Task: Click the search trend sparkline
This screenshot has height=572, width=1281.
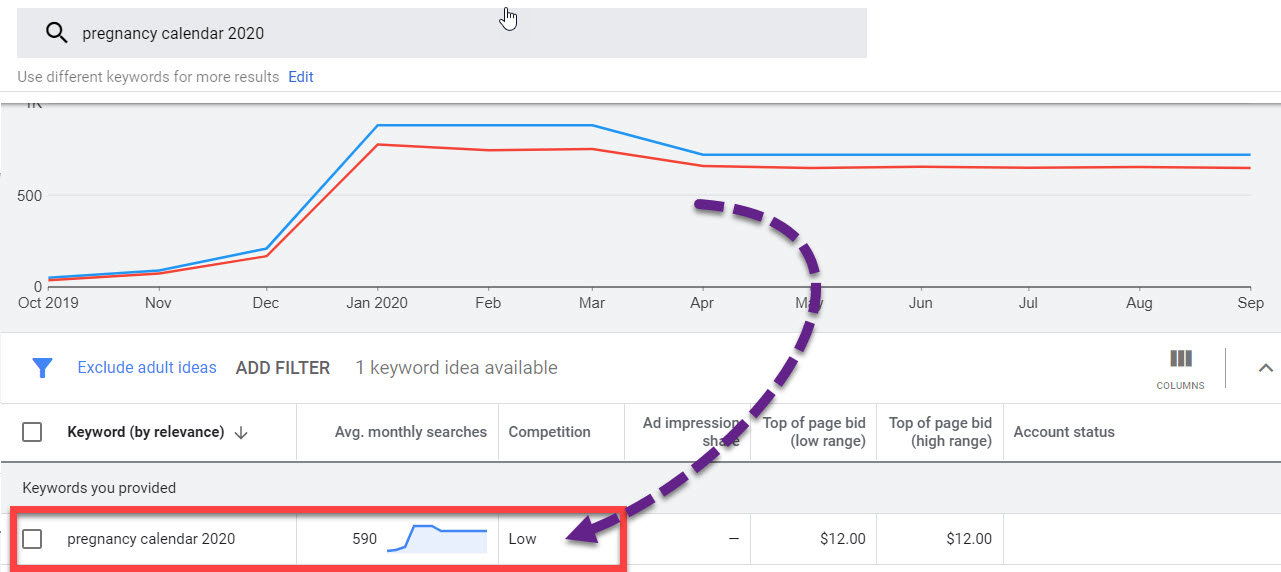Action: click(437, 539)
